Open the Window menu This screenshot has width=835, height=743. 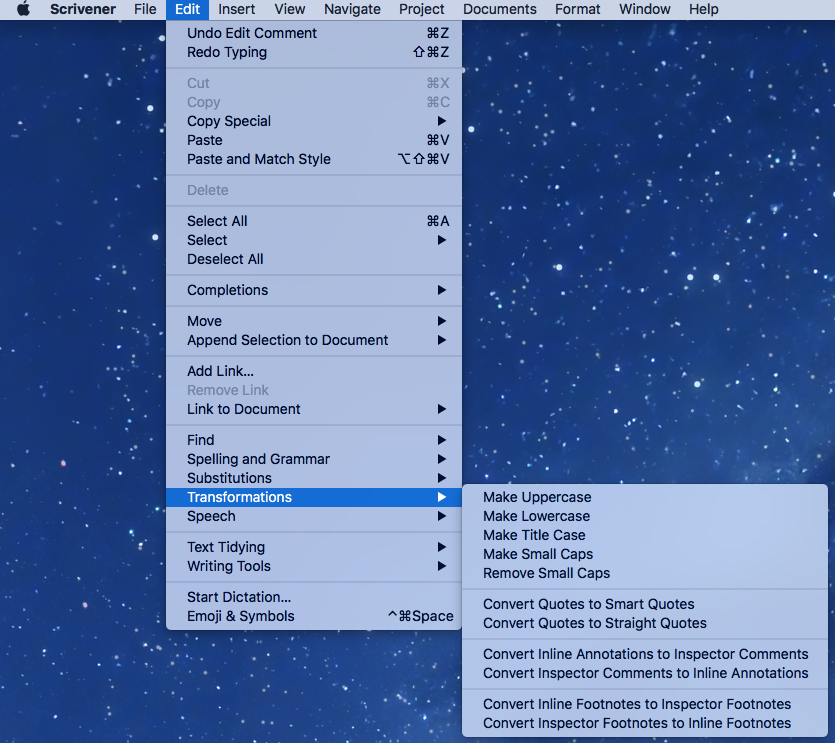644,9
